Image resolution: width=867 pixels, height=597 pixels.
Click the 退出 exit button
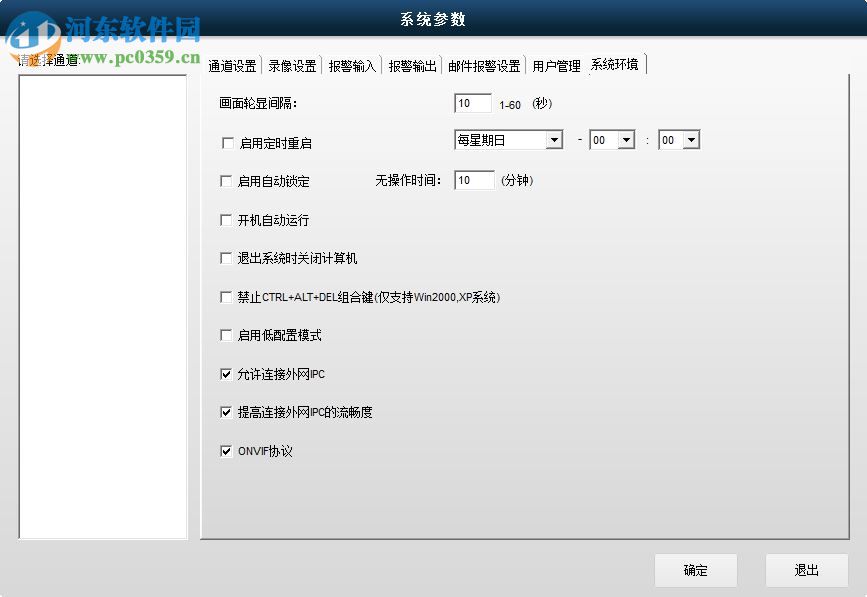807,571
